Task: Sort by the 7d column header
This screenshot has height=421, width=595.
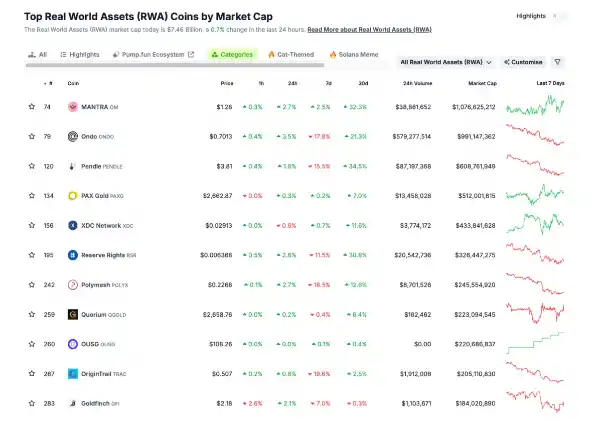Action: (x=329, y=83)
